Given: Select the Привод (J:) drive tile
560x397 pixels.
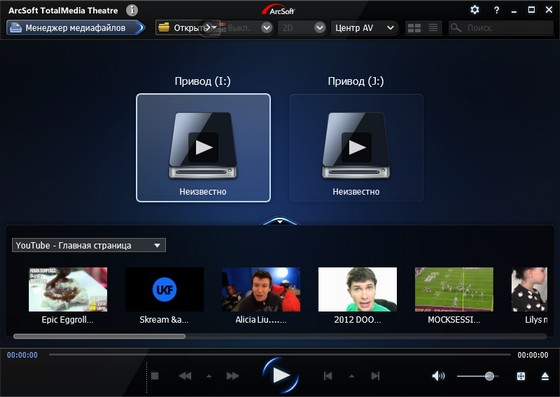Looking at the screenshot, I should 356,148.
